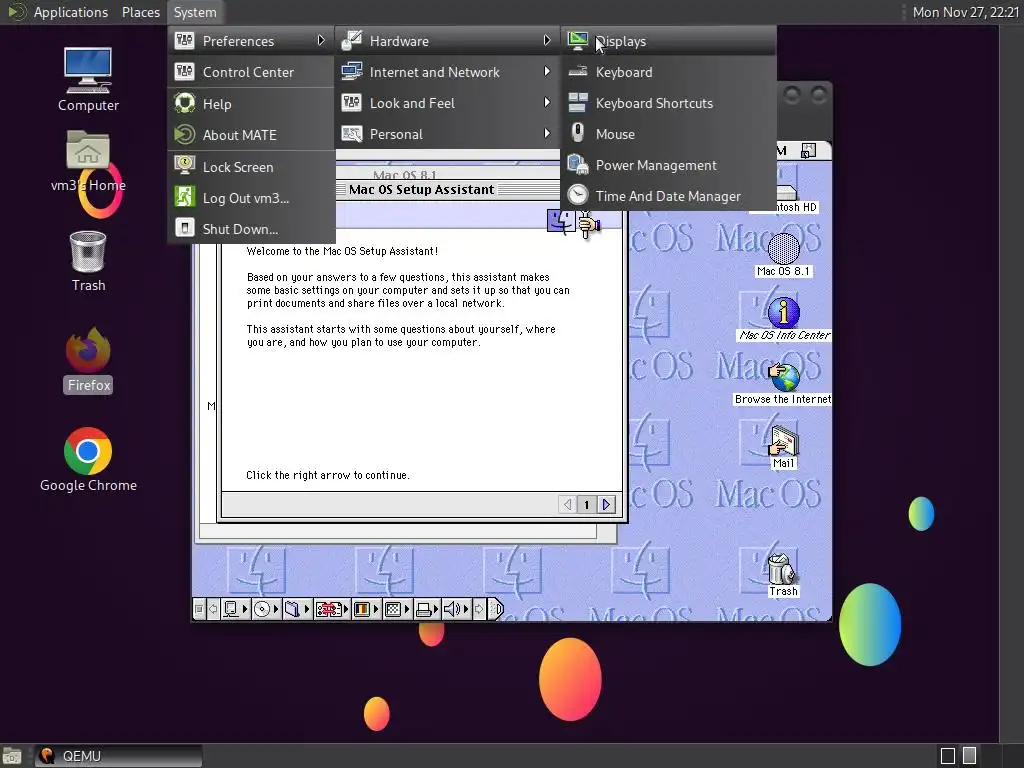Click the Mac OS Setup Assistant title bar
Screen dimensions: 1024x768
422,190
